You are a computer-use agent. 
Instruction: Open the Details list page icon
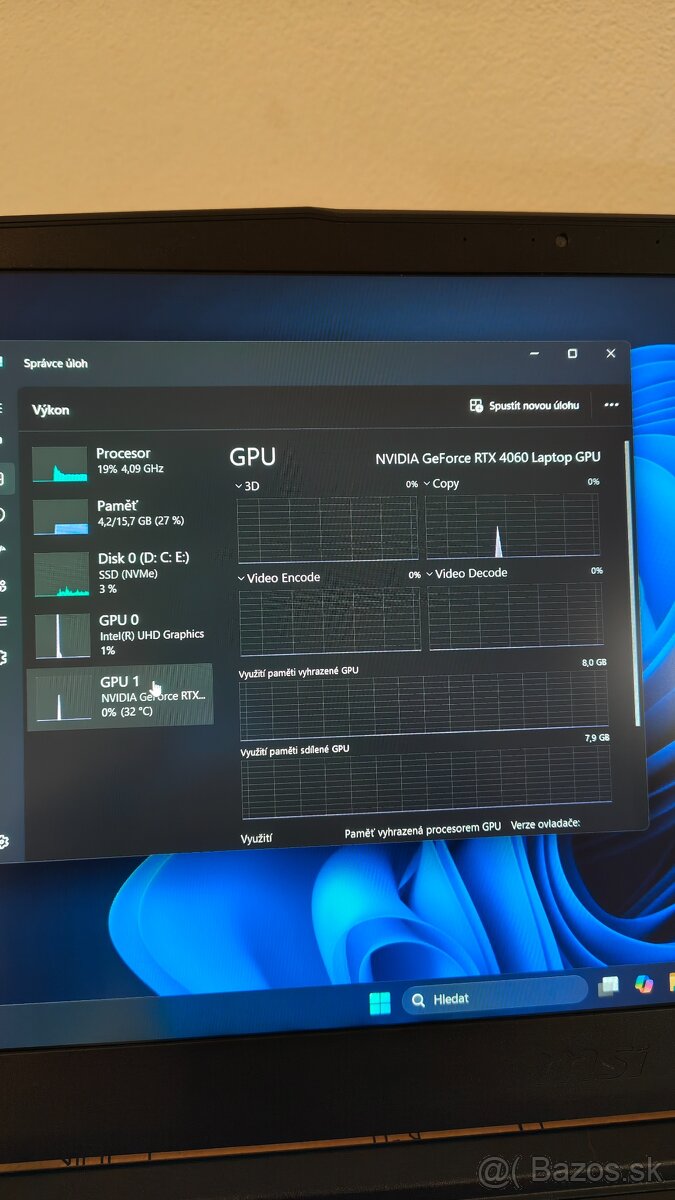click(x=3, y=621)
